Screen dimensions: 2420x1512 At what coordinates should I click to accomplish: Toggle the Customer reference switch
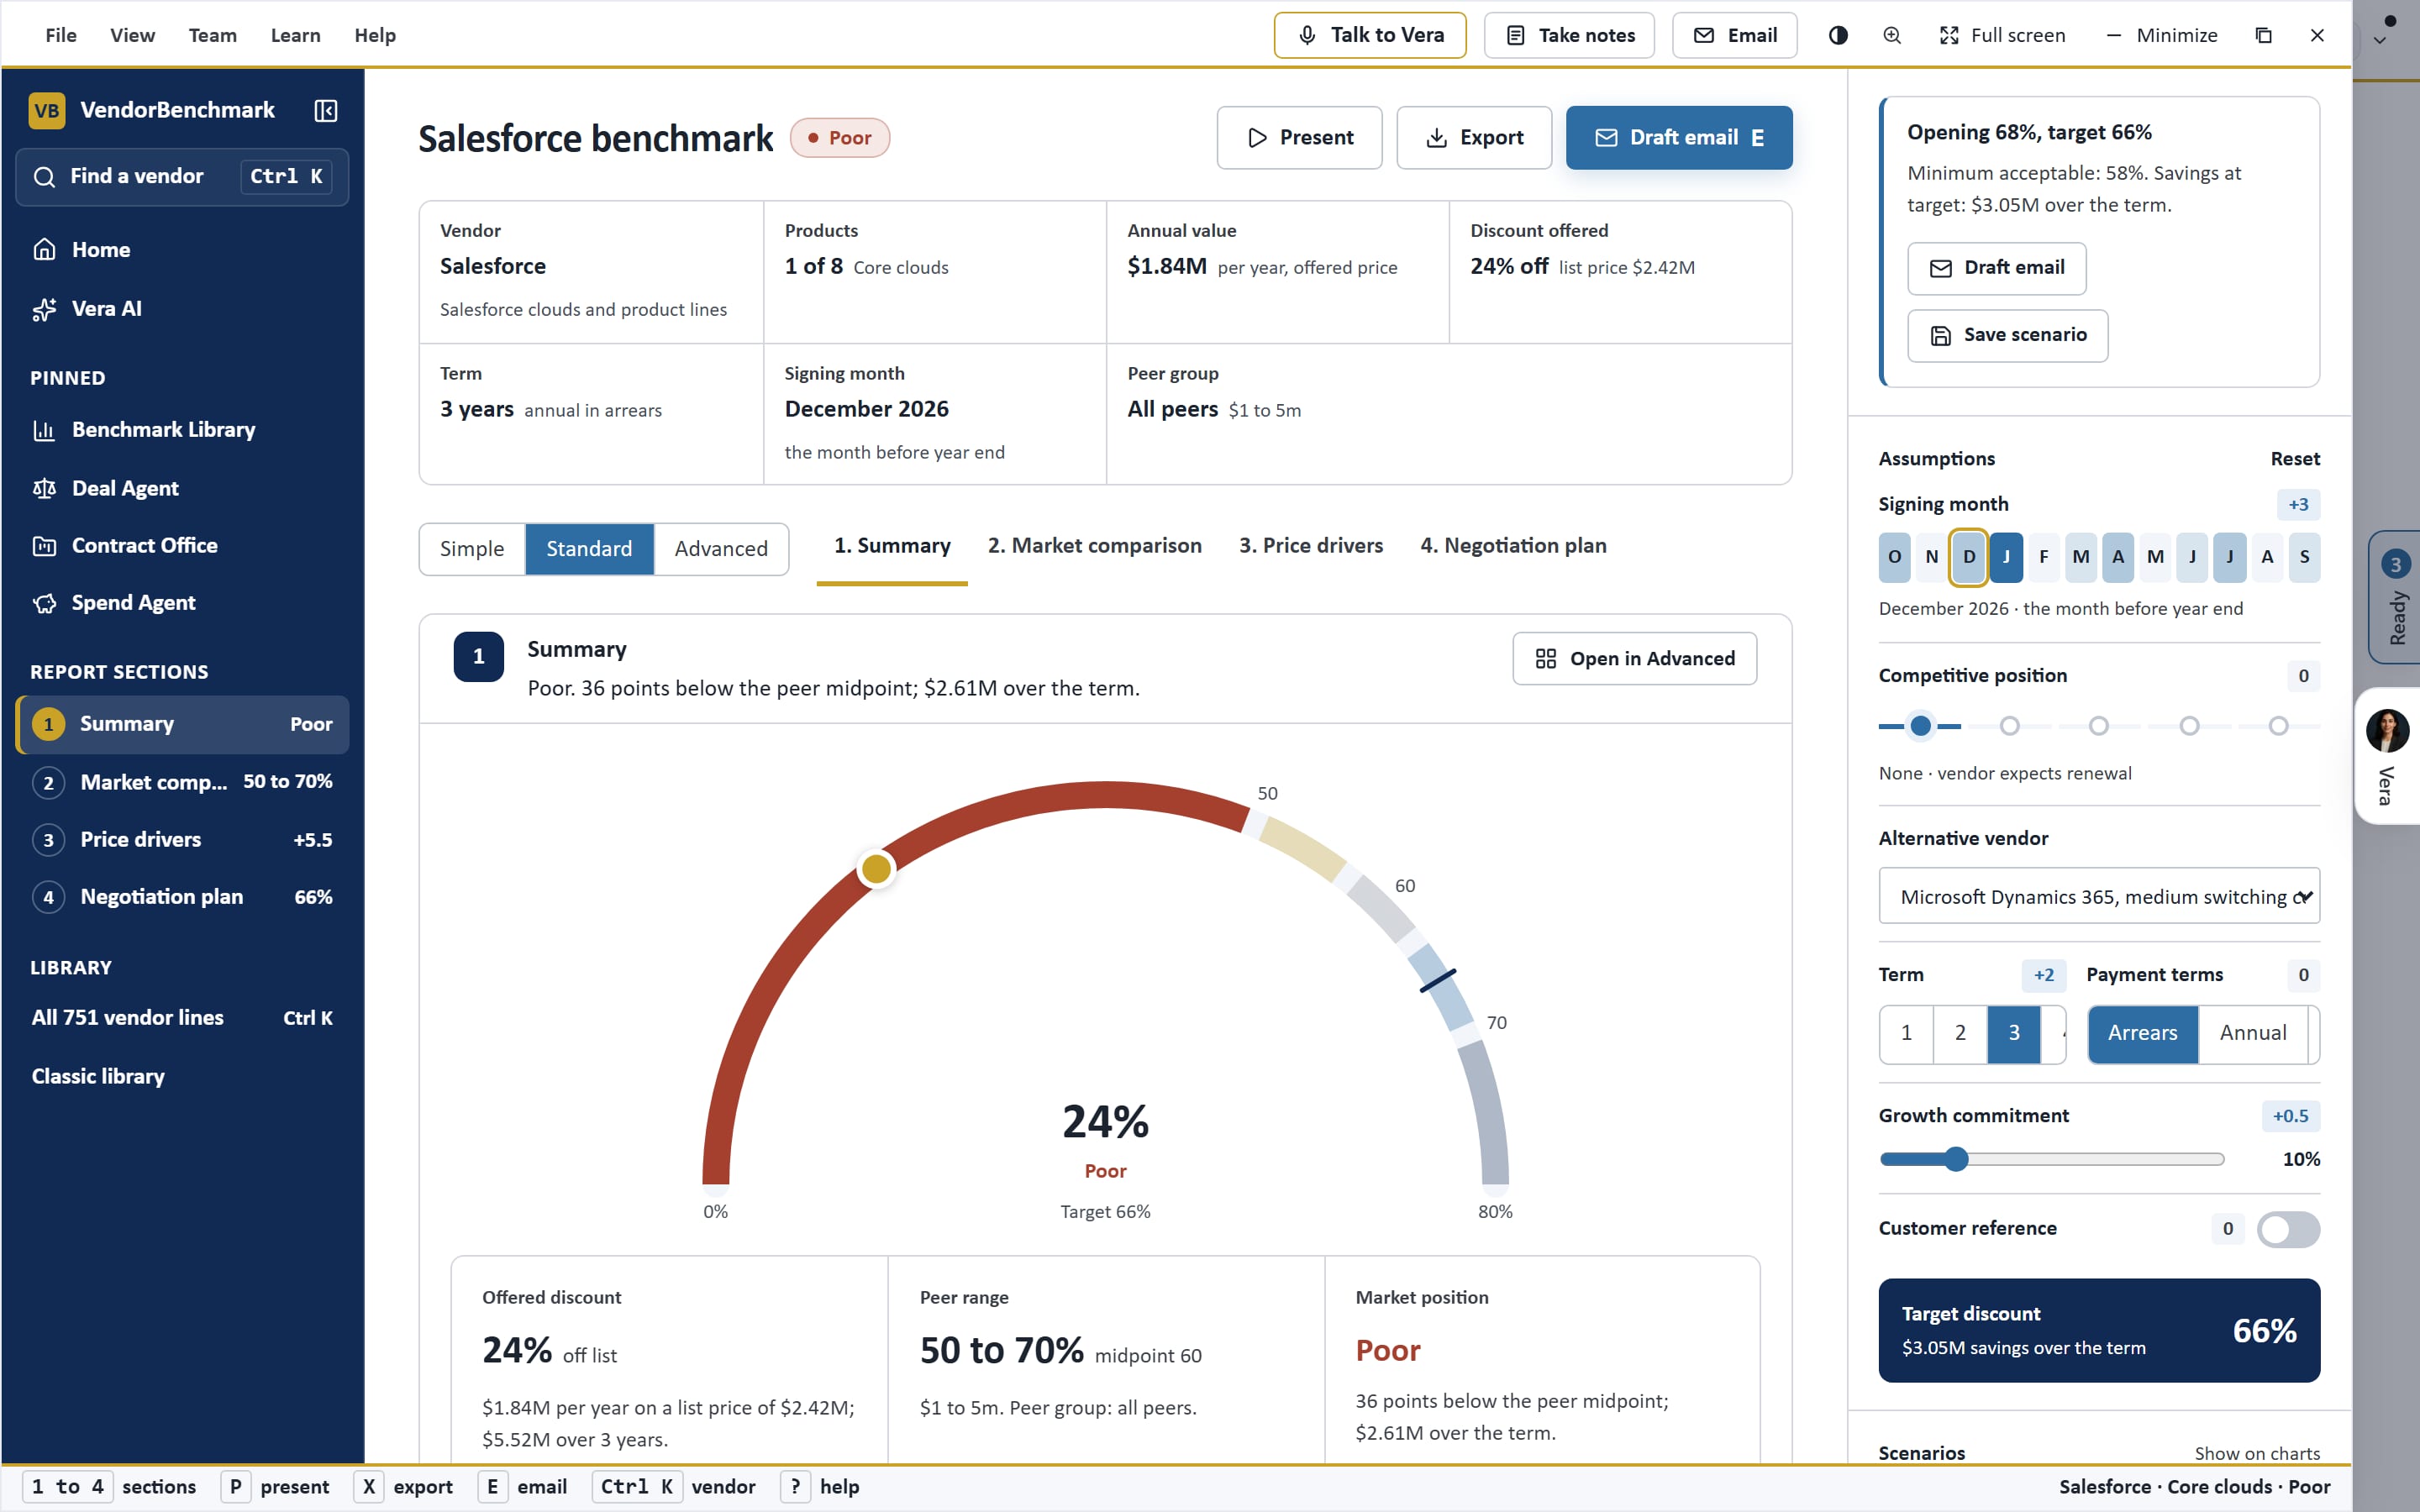coord(2288,1229)
